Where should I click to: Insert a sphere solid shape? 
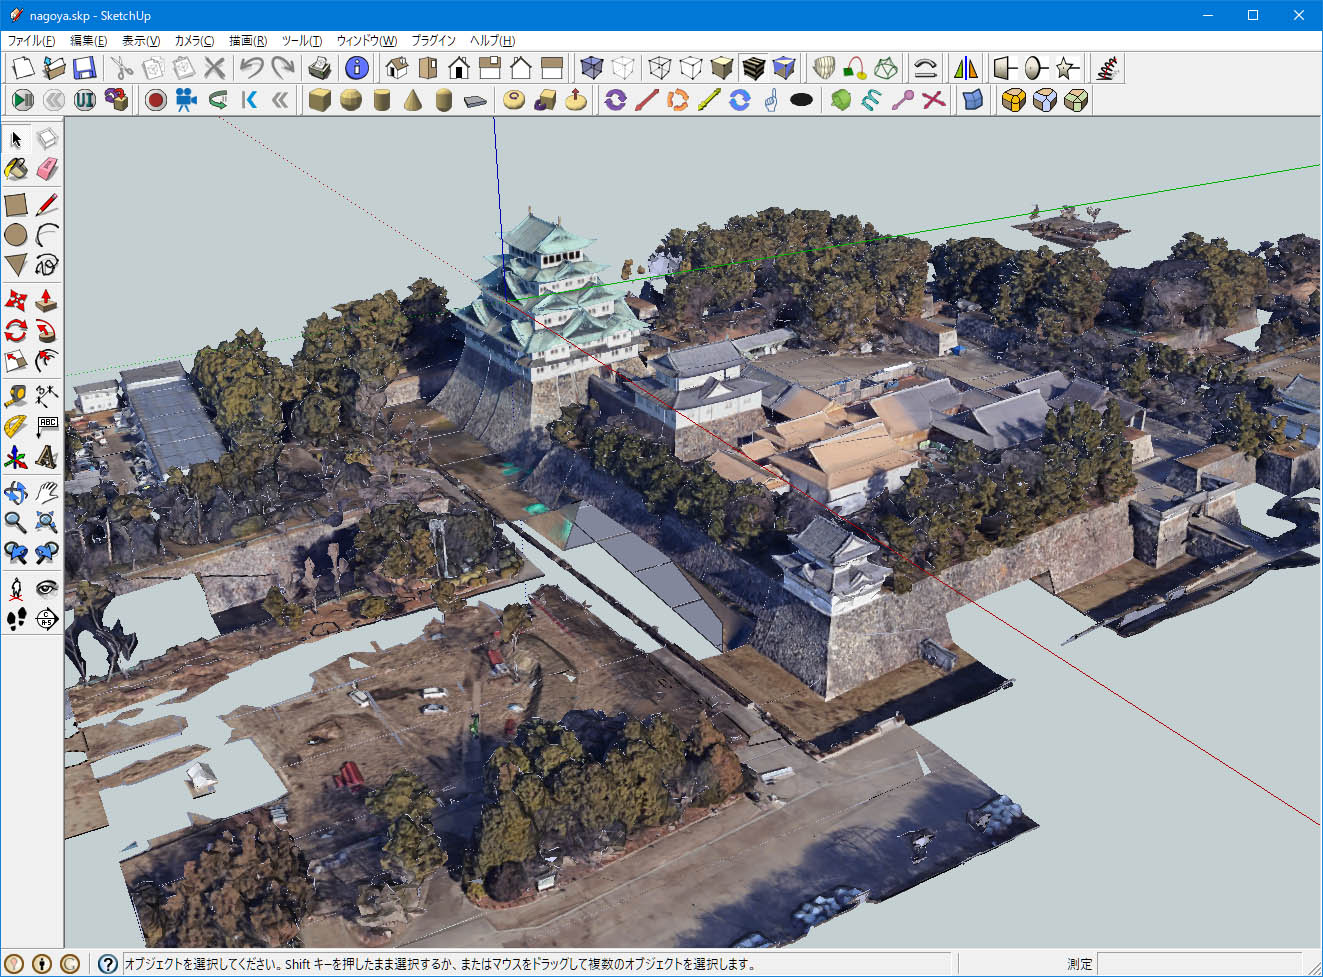click(350, 100)
